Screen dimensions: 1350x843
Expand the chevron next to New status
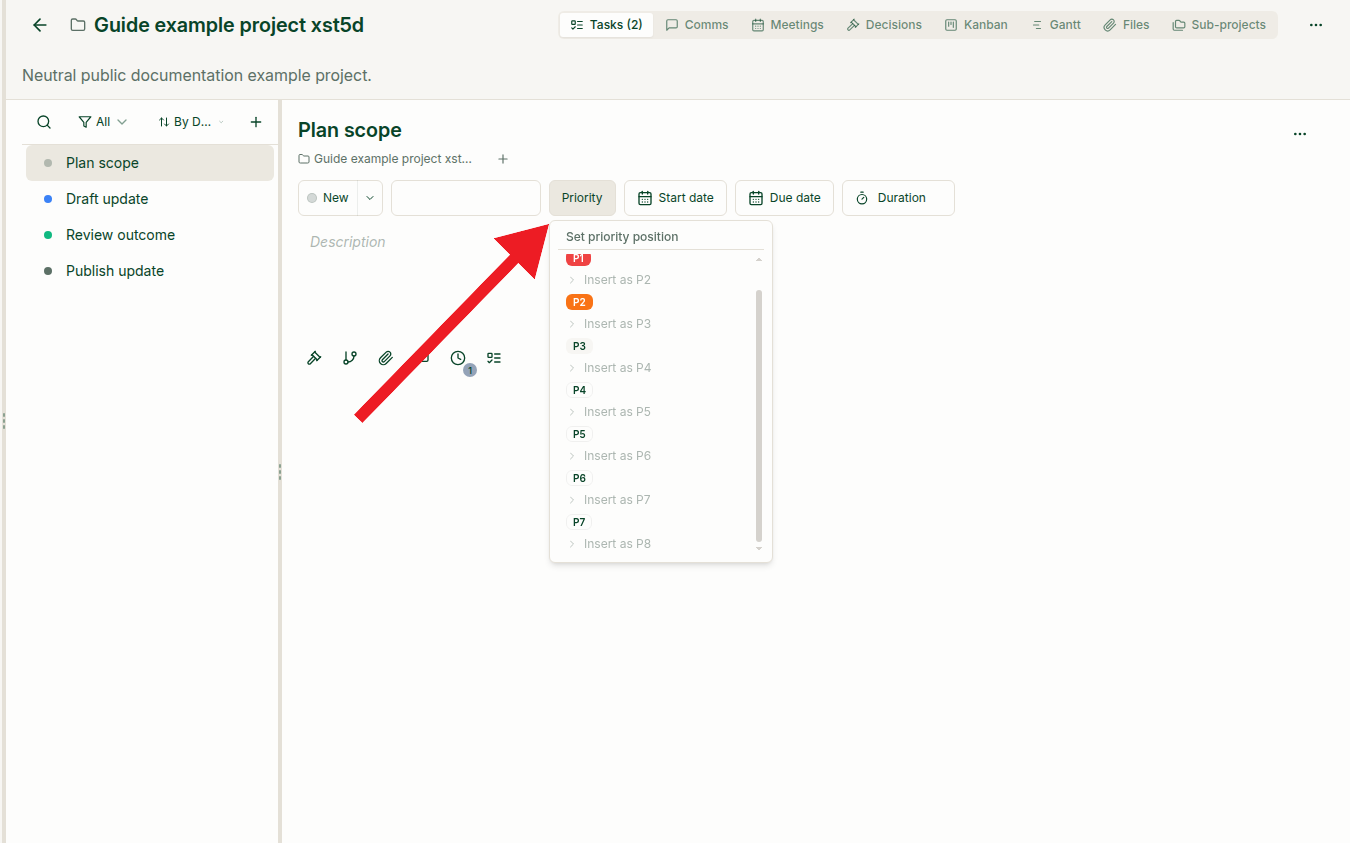[370, 198]
